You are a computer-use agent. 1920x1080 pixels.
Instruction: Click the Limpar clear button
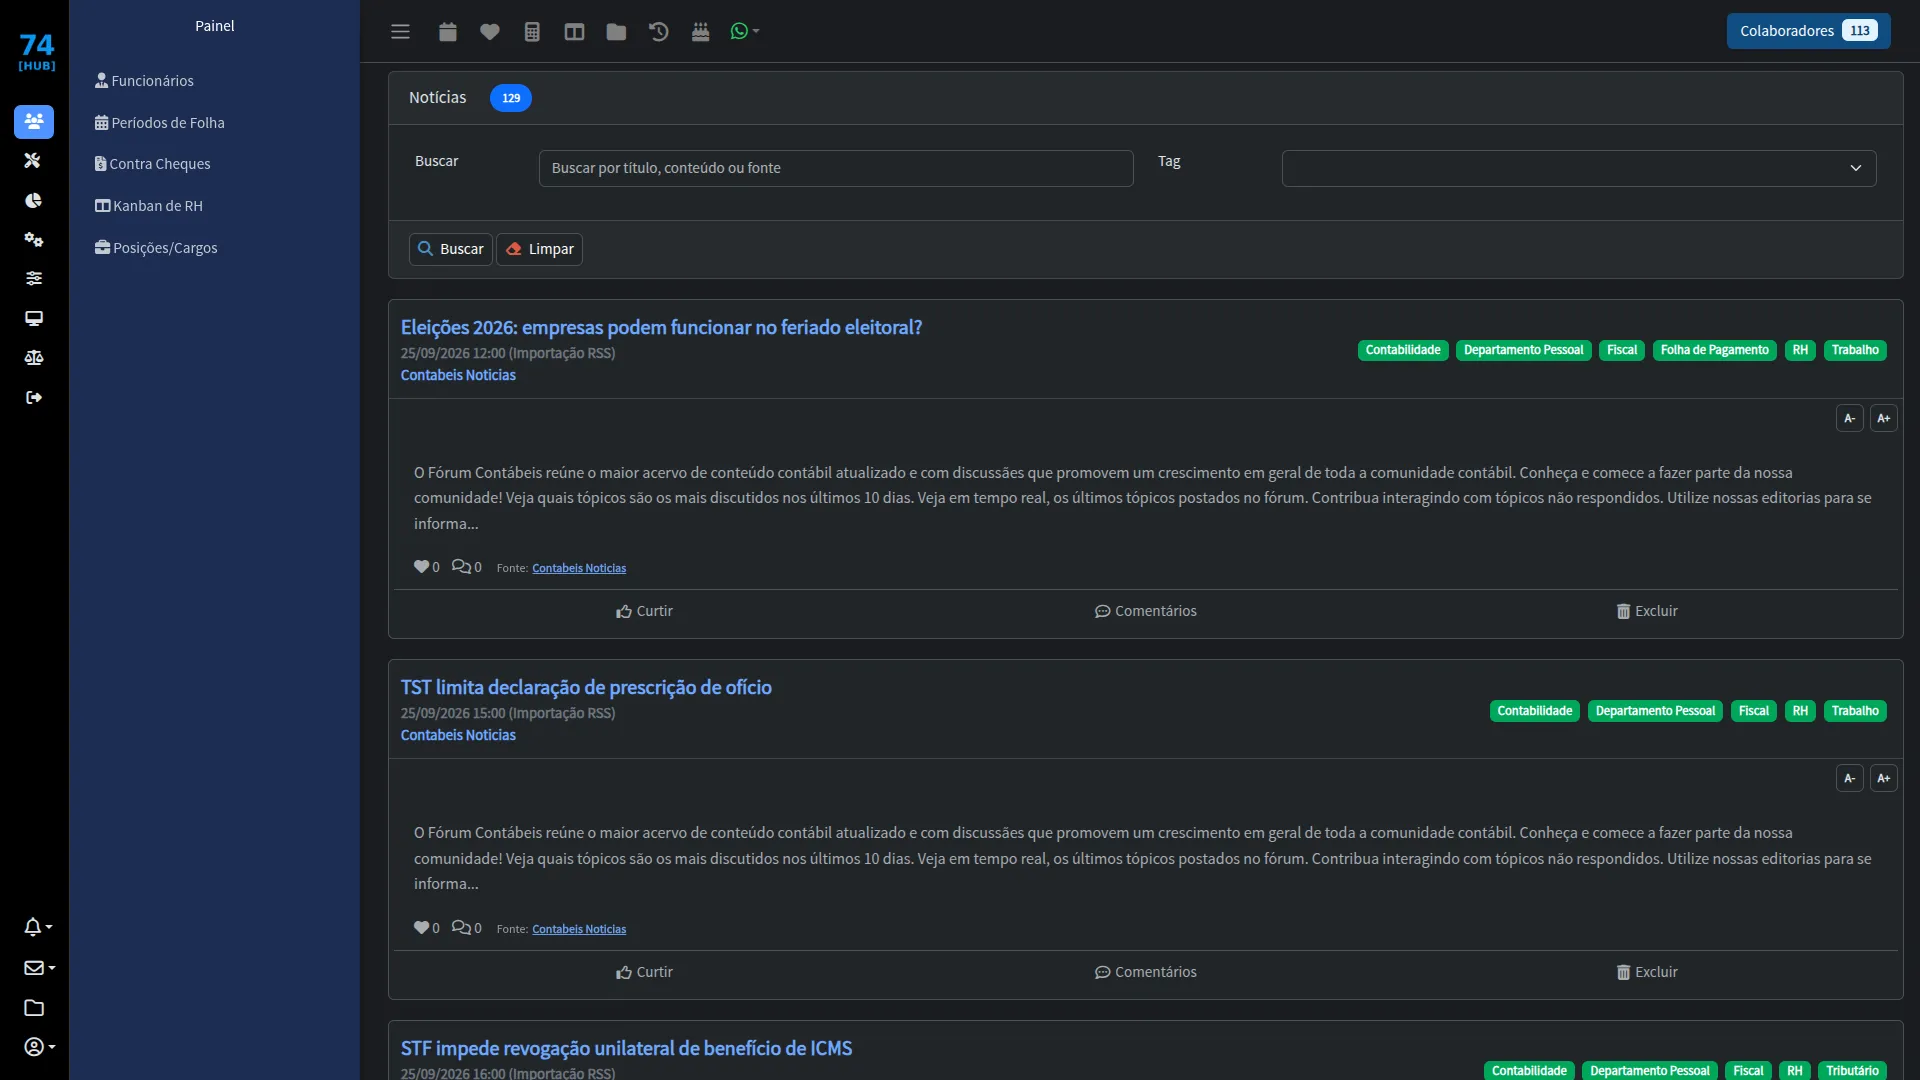click(540, 249)
